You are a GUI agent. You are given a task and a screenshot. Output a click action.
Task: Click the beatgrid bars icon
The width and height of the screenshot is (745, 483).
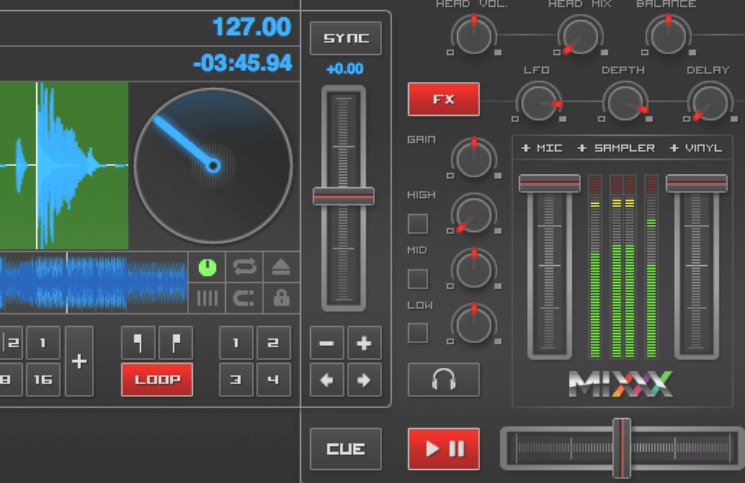(x=207, y=298)
